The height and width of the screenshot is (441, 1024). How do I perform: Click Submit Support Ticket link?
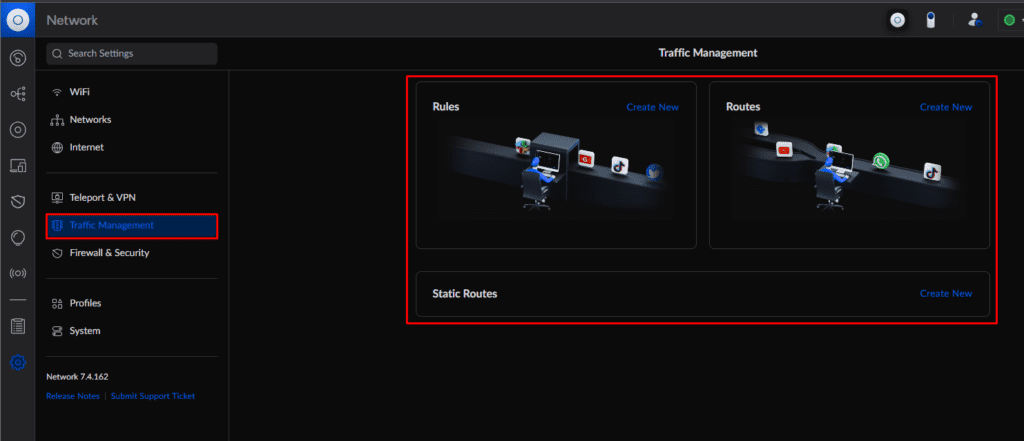click(x=153, y=396)
